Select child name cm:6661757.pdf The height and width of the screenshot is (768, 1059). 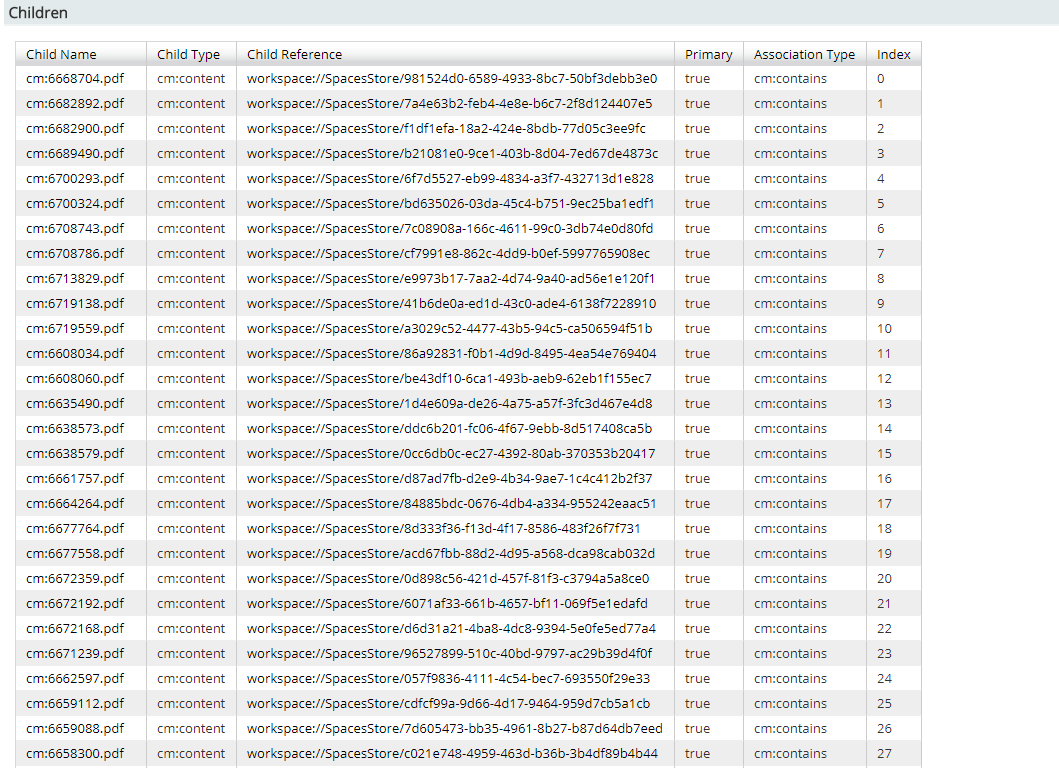75,478
